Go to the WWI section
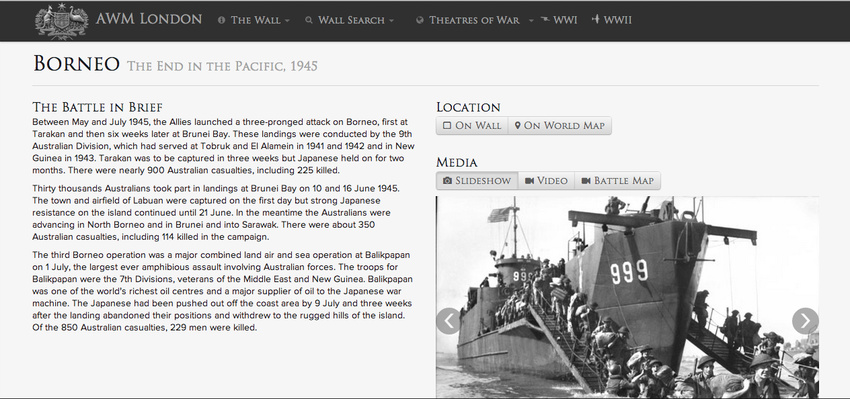This screenshot has height=399, width=850. [x=565, y=20]
